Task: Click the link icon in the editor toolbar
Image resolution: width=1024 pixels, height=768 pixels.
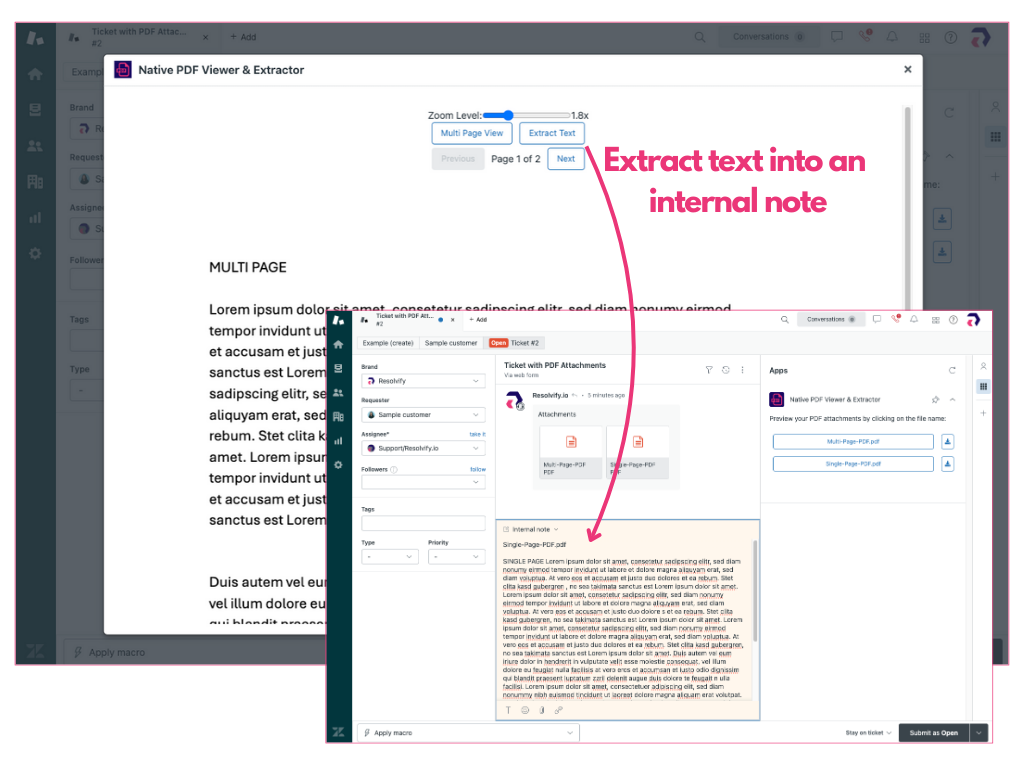Action: (558, 710)
